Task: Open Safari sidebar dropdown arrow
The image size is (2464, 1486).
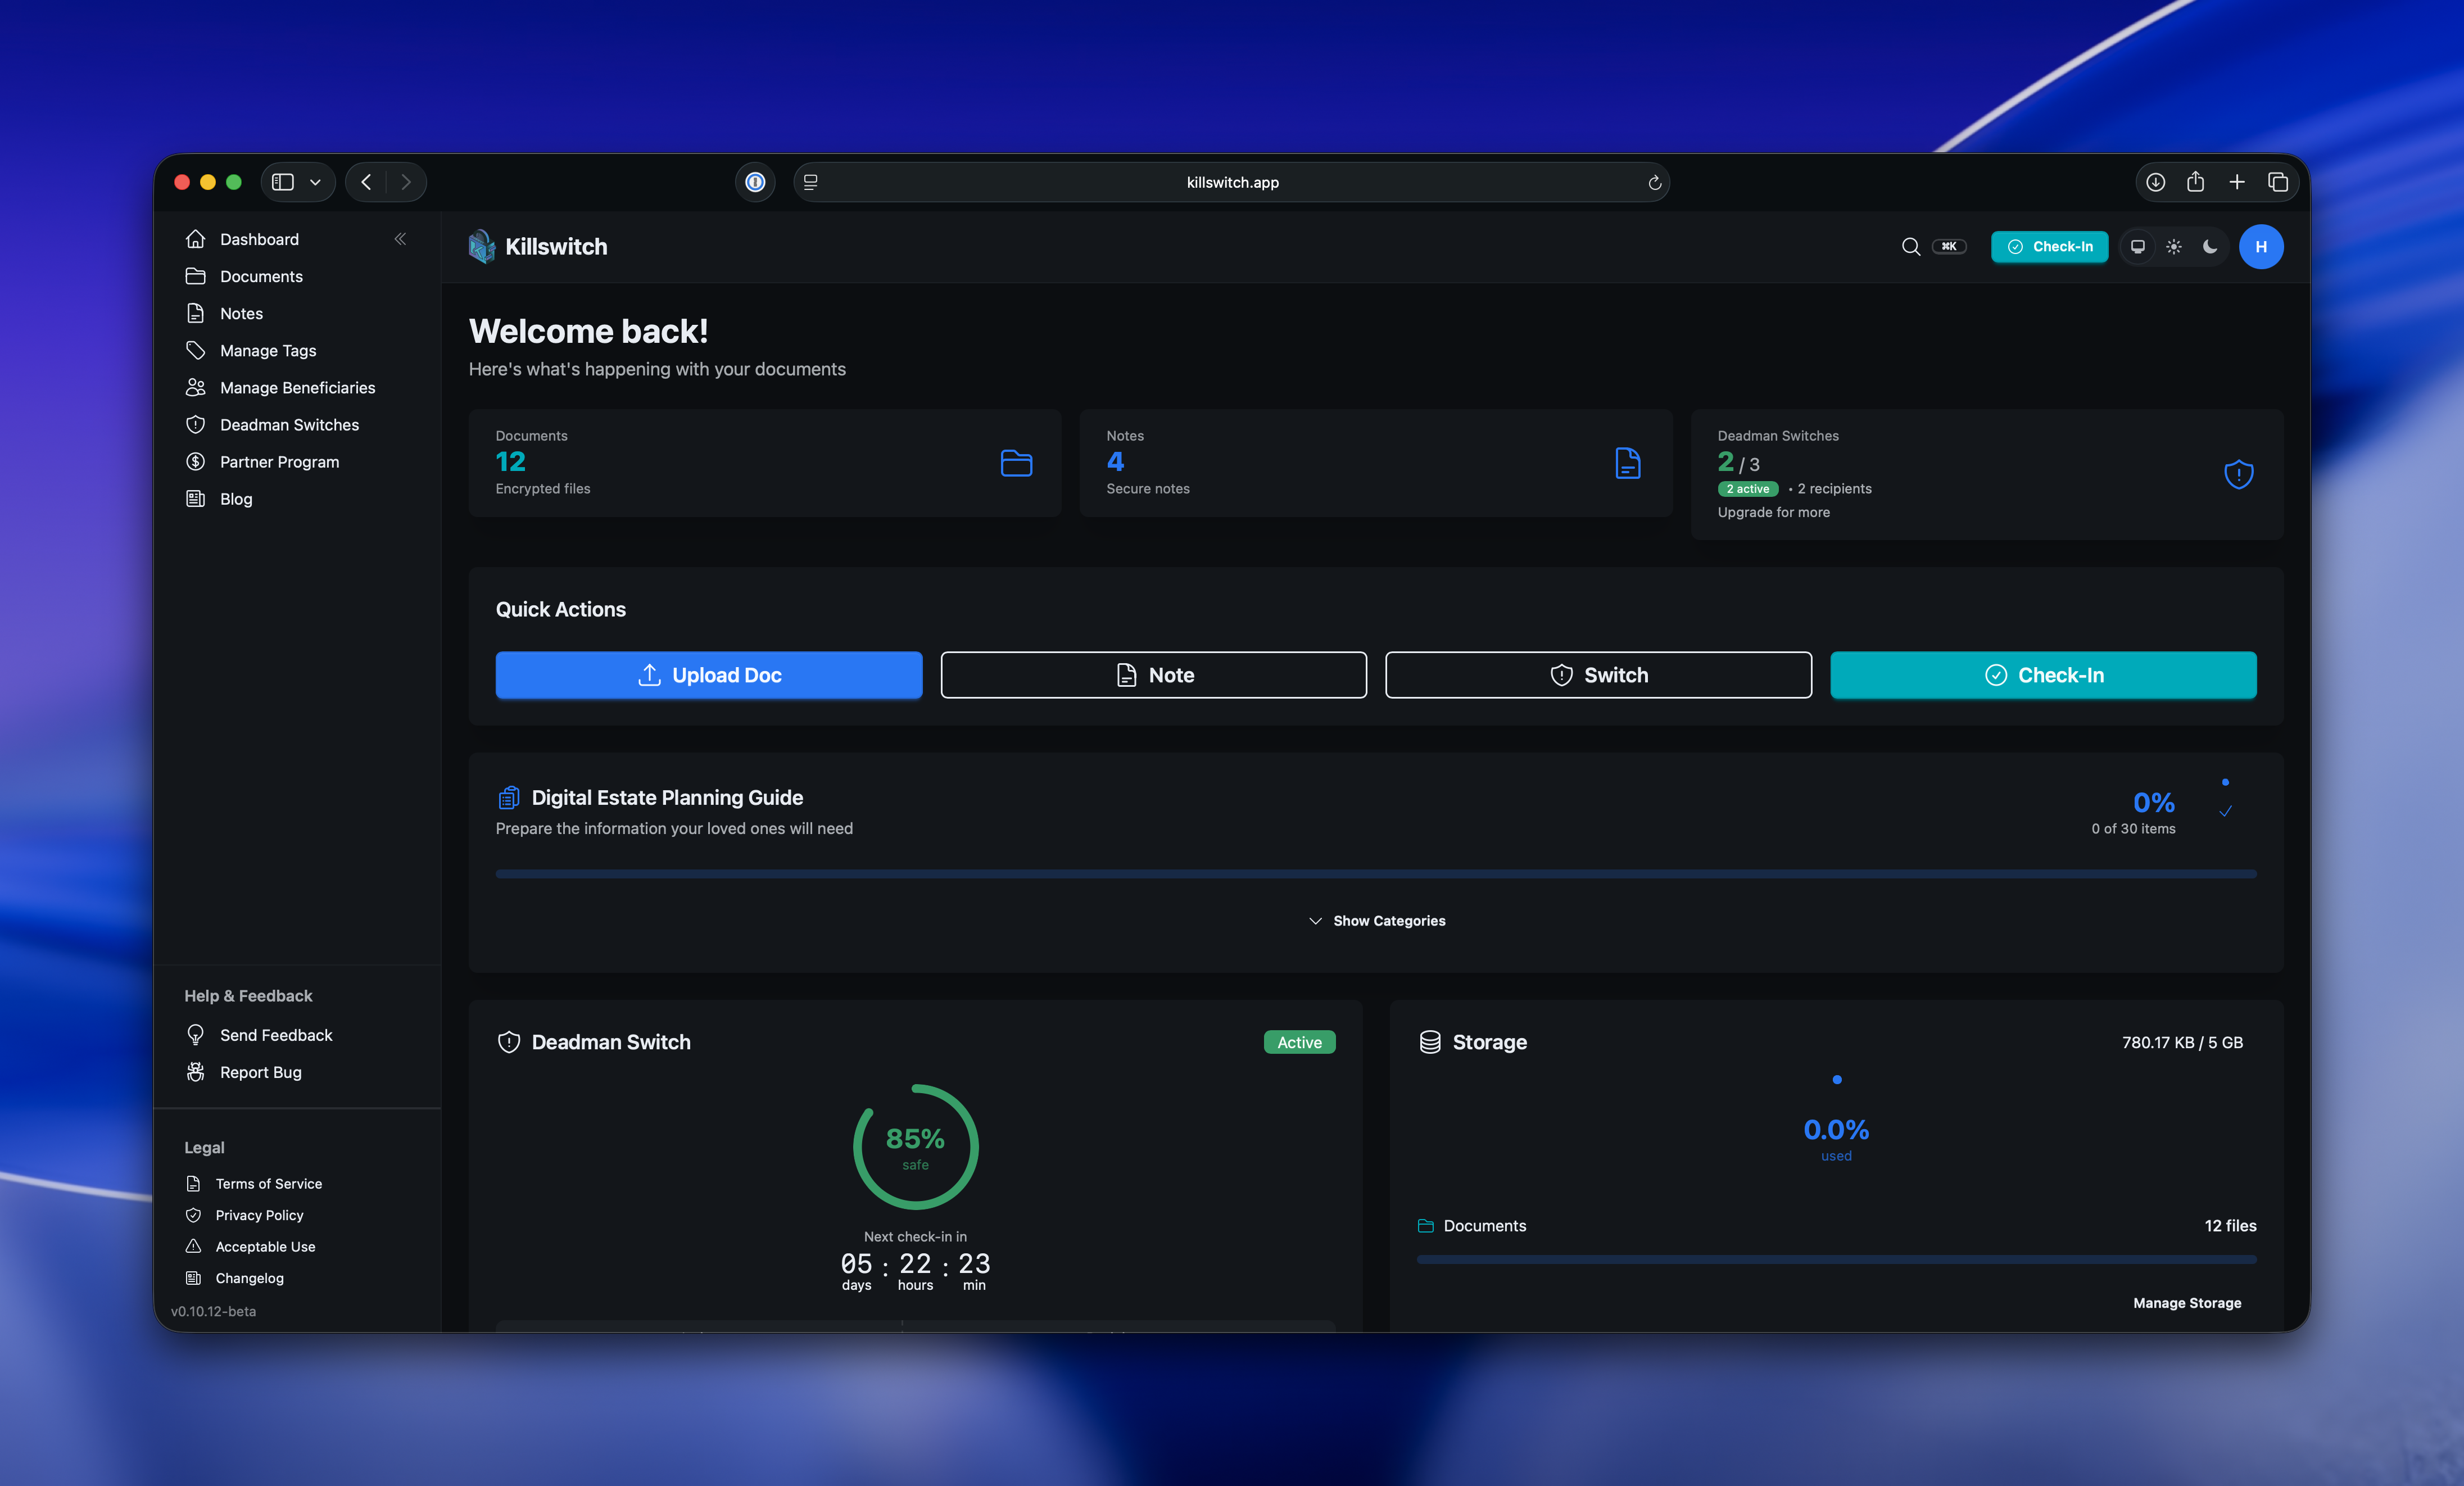Action: tap(315, 182)
